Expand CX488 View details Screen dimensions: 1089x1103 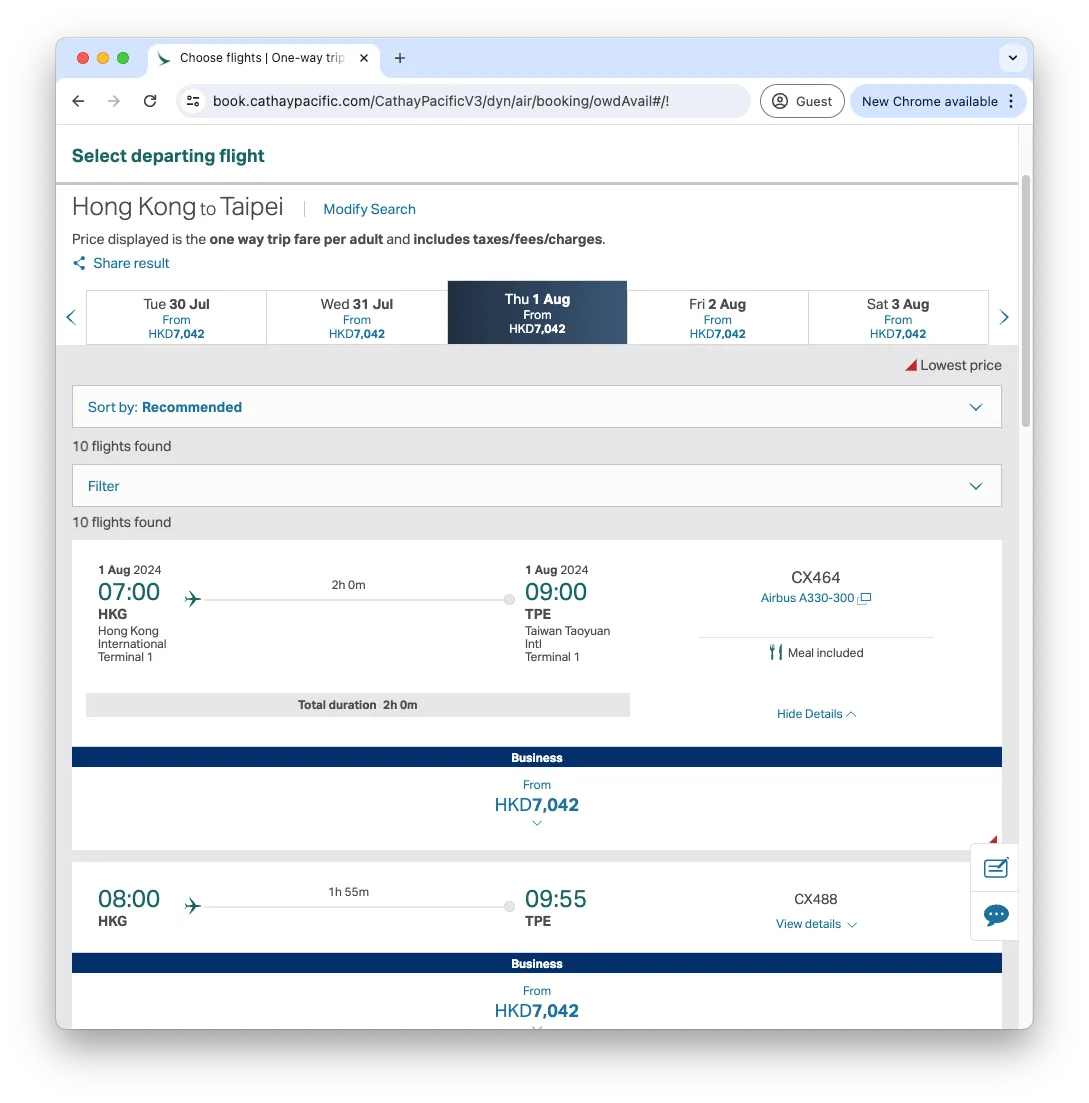click(x=816, y=924)
